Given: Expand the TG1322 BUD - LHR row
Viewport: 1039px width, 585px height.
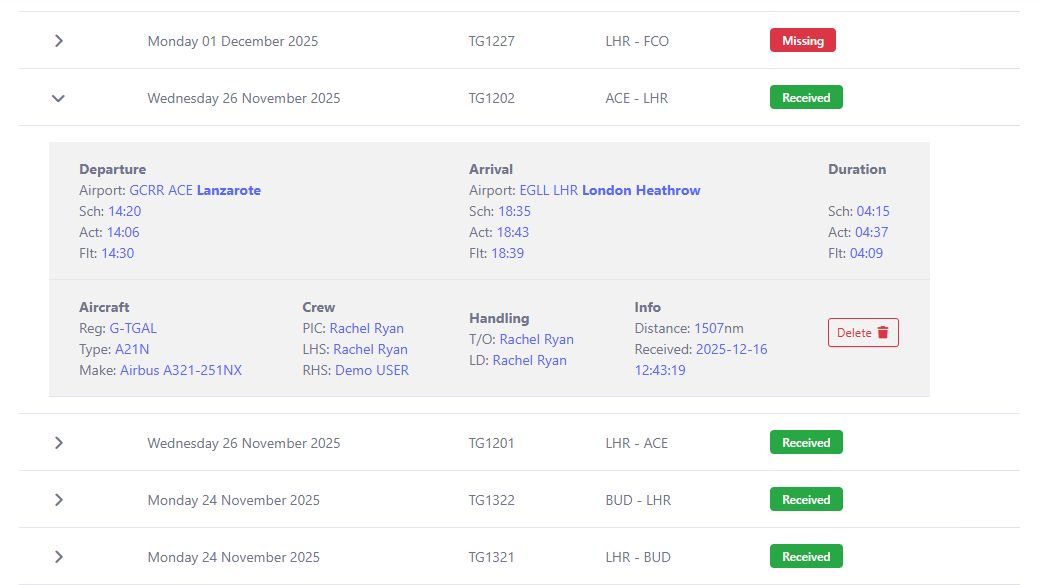Looking at the screenshot, I should pos(58,499).
